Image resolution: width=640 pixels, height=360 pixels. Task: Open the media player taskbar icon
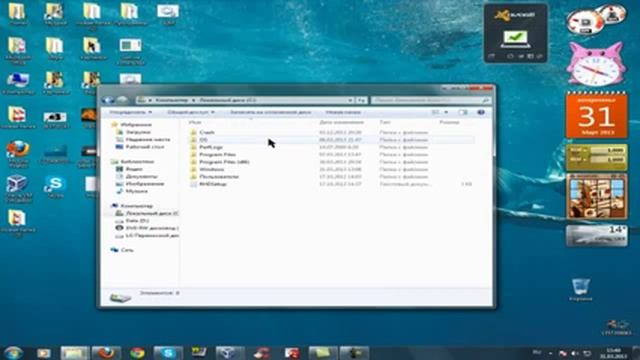coord(44,353)
